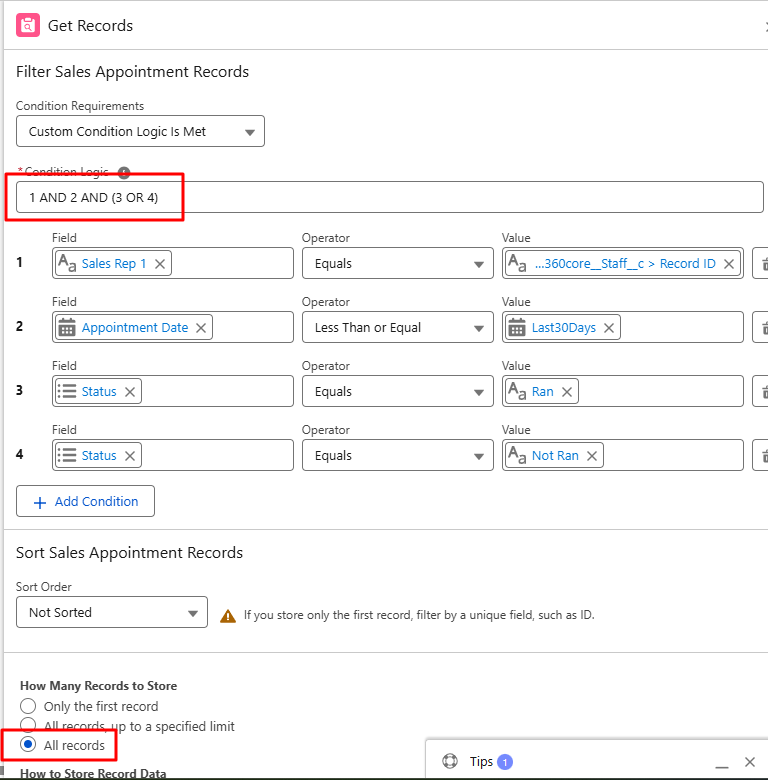Remove Status field in condition 4
Image resolution: width=768 pixels, height=780 pixels.
click(130, 456)
